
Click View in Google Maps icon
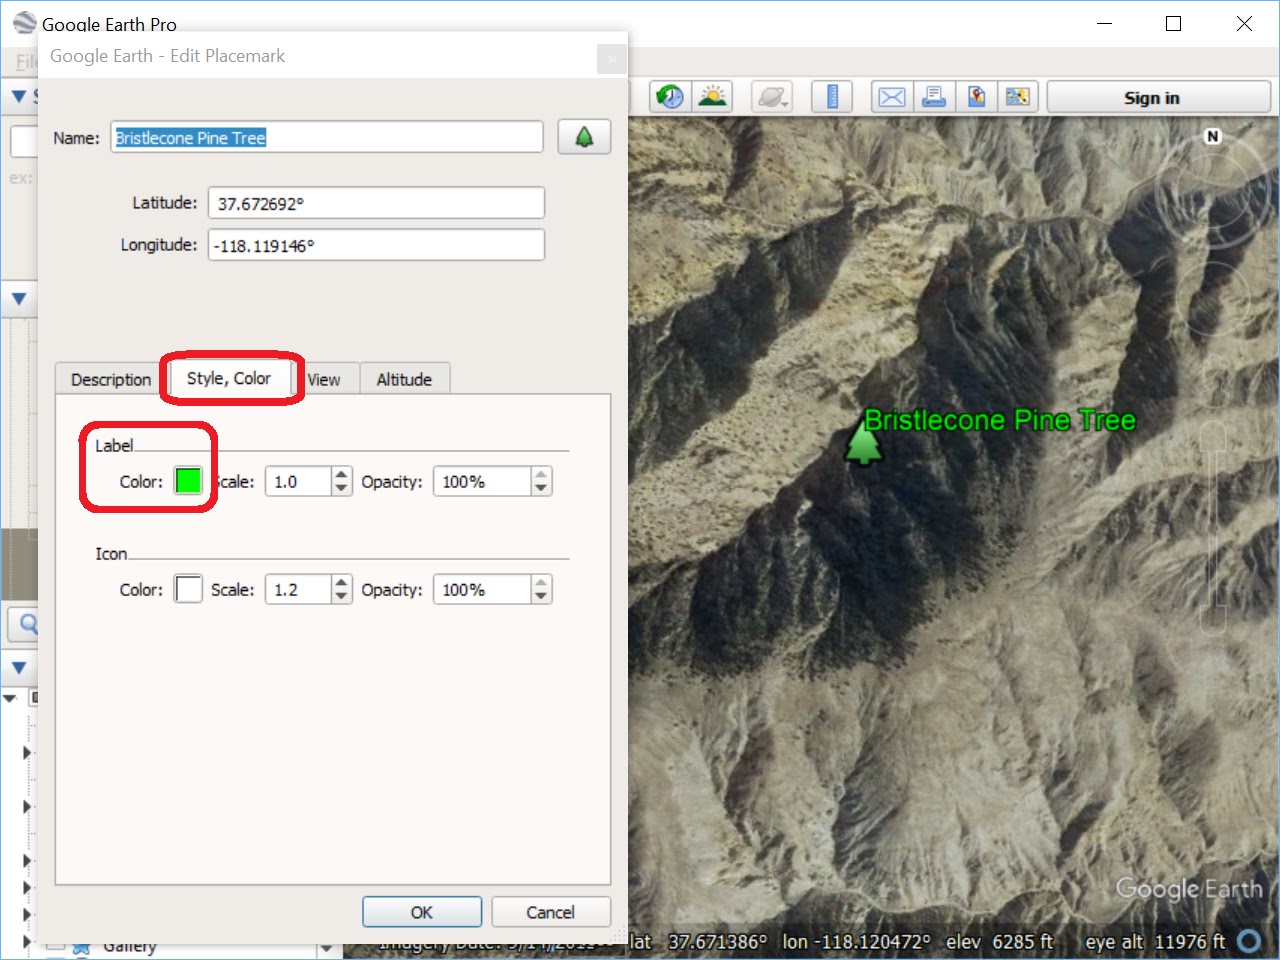click(x=1018, y=97)
